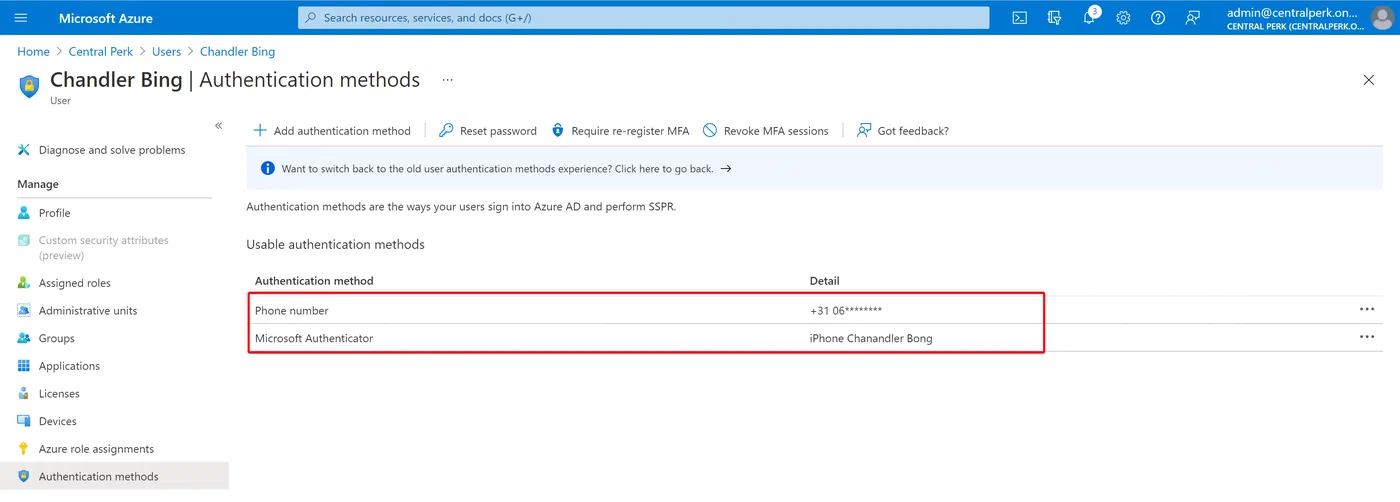Click the Got feedback icon
This screenshot has height=502, width=1400.
pos(864,130)
